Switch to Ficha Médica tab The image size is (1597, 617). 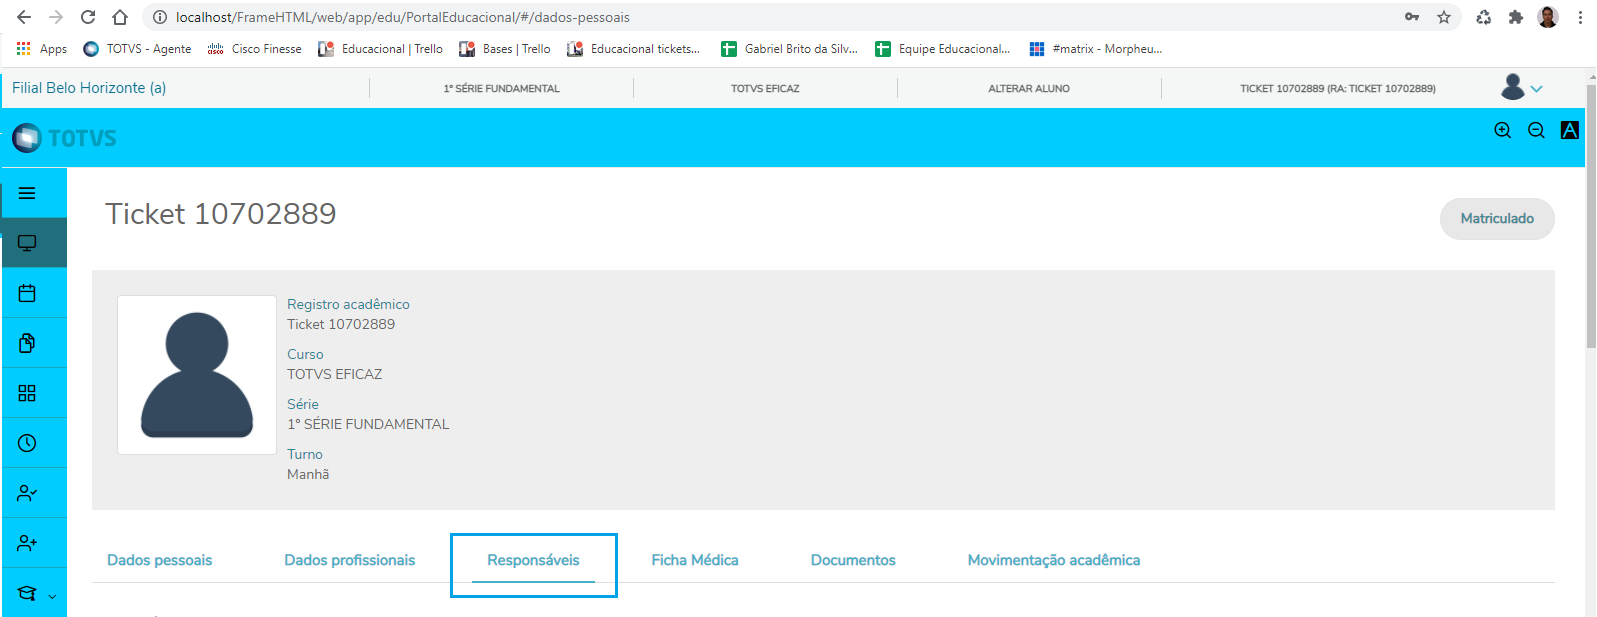tap(695, 560)
